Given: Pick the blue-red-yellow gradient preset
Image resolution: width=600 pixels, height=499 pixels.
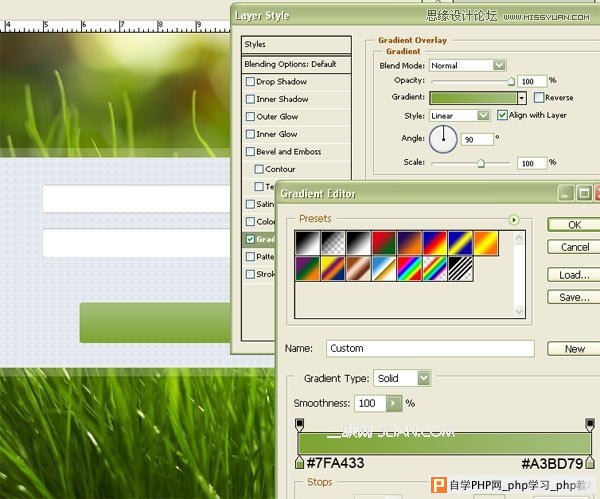Looking at the screenshot, I should 435,243.
